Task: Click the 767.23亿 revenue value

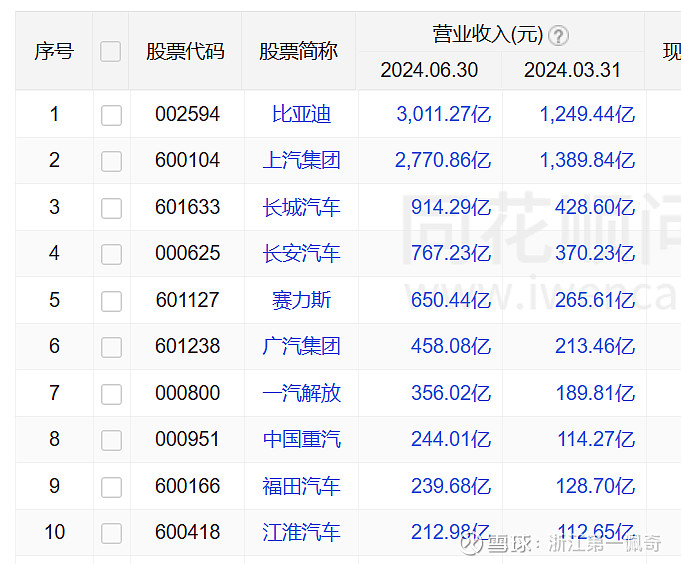Action: pyautogui.click(x=451, y=254)
